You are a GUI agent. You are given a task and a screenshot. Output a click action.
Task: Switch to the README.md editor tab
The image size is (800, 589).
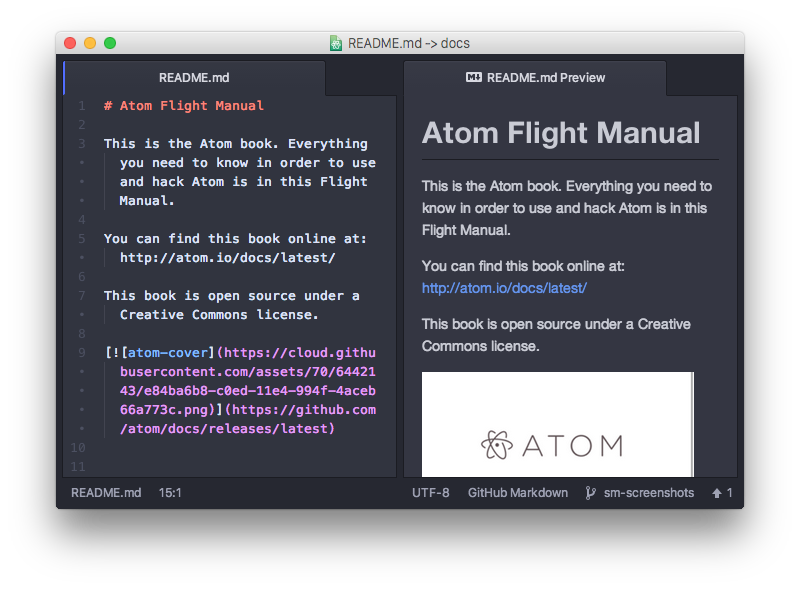click(194, 77)
